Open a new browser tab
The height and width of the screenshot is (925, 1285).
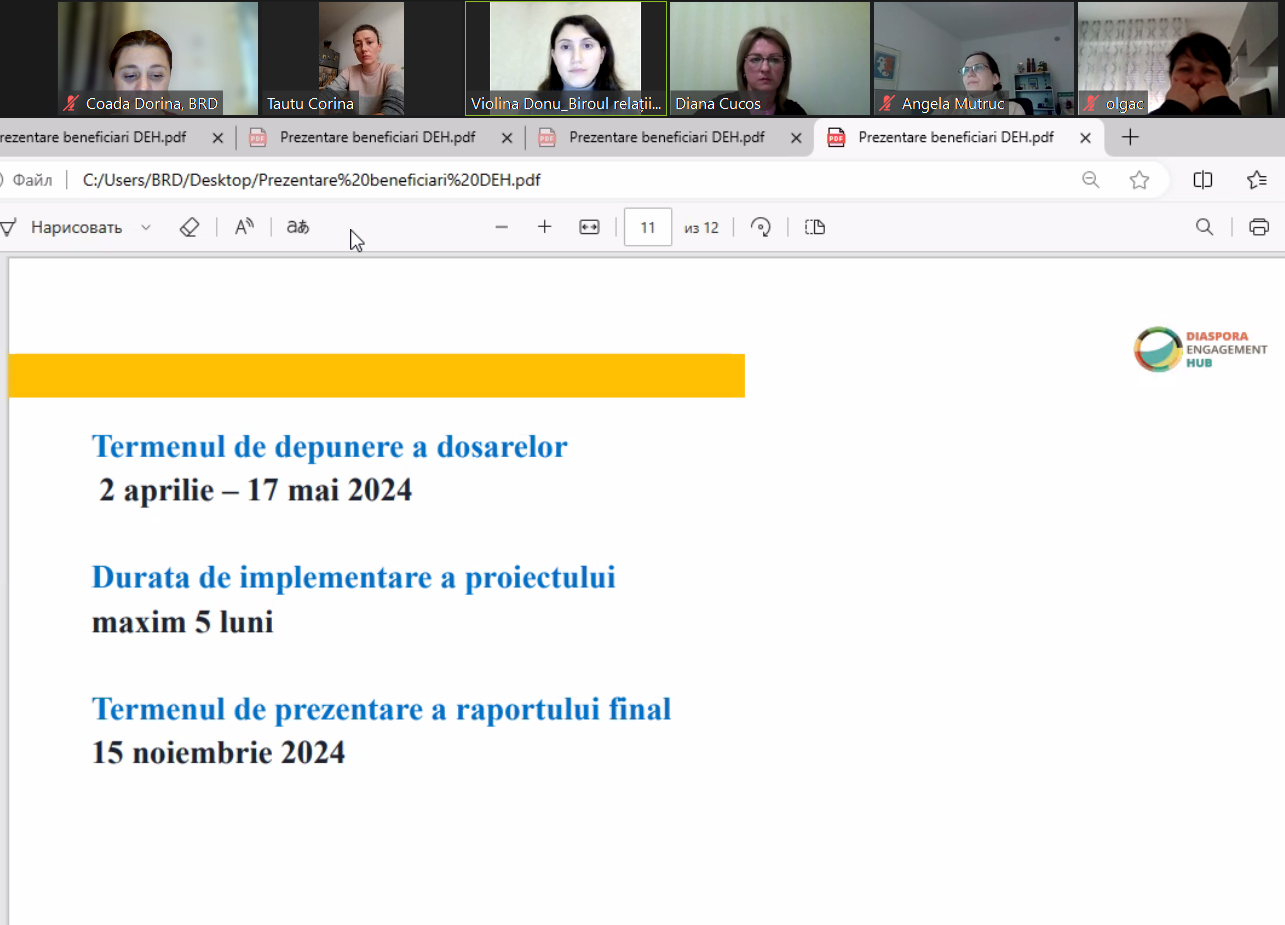(1130, 138)
